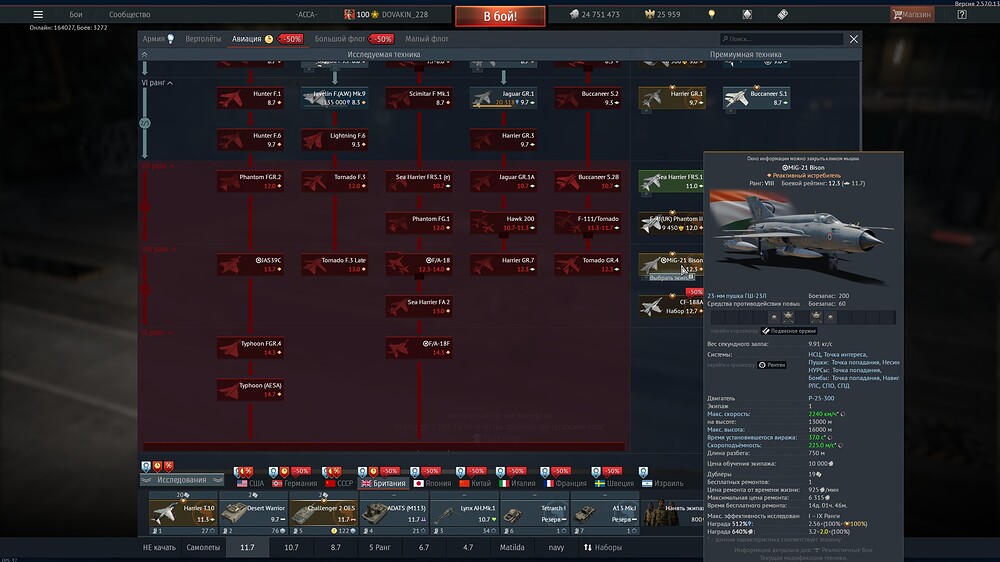
Task: Select the Typhoon FGR.4 aircraft card
Action: click(x=250, y=348)
